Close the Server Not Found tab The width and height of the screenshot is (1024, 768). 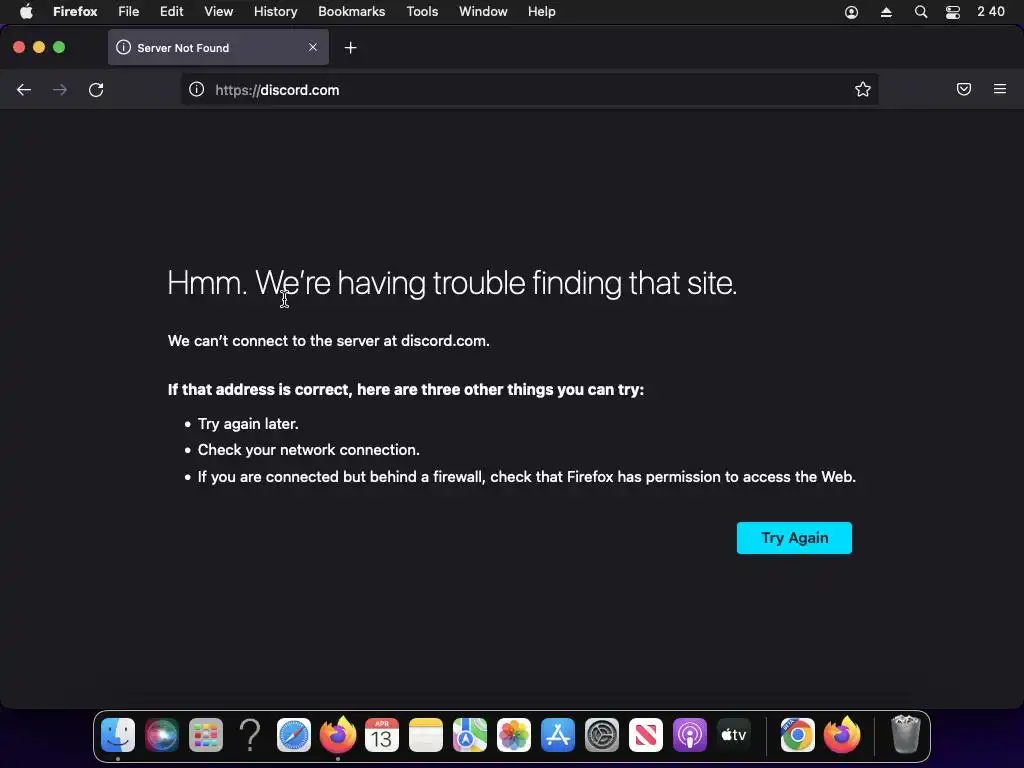pos(313,47)
